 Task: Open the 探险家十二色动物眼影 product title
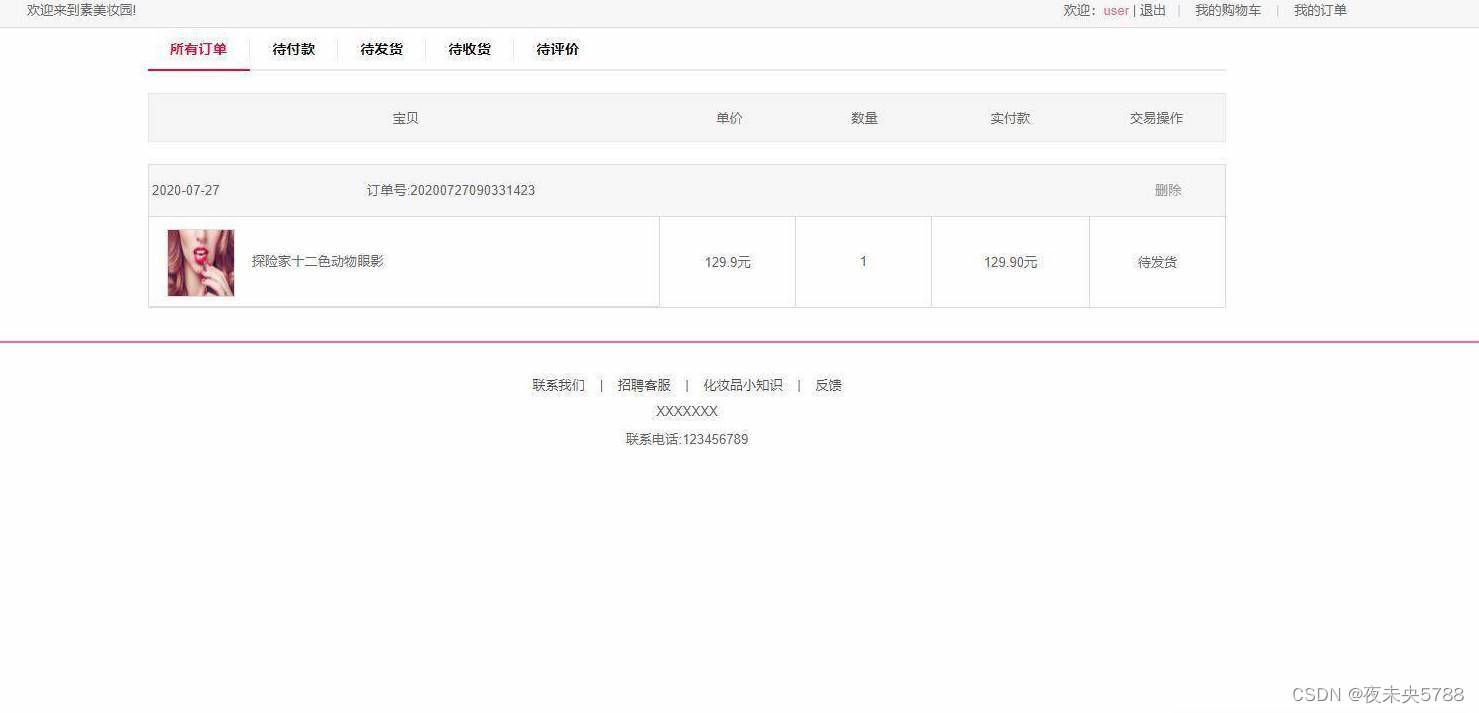click(318, 261)
